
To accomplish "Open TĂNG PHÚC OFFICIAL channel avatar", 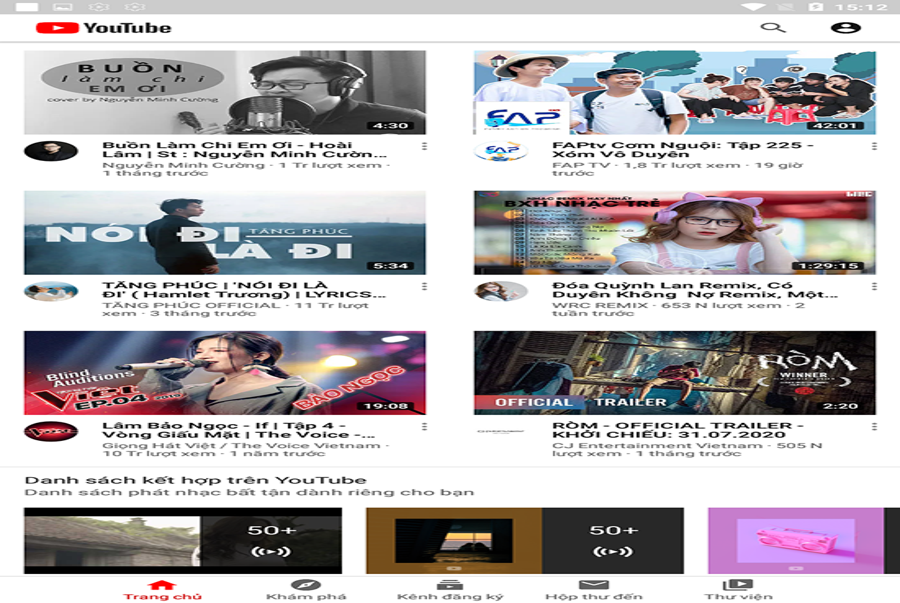I will pos(51,291).
